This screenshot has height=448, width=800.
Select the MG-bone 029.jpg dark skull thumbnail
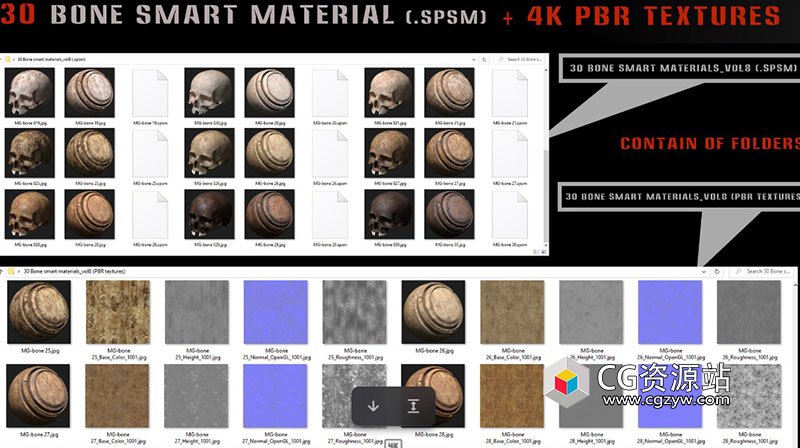(210, 214)
